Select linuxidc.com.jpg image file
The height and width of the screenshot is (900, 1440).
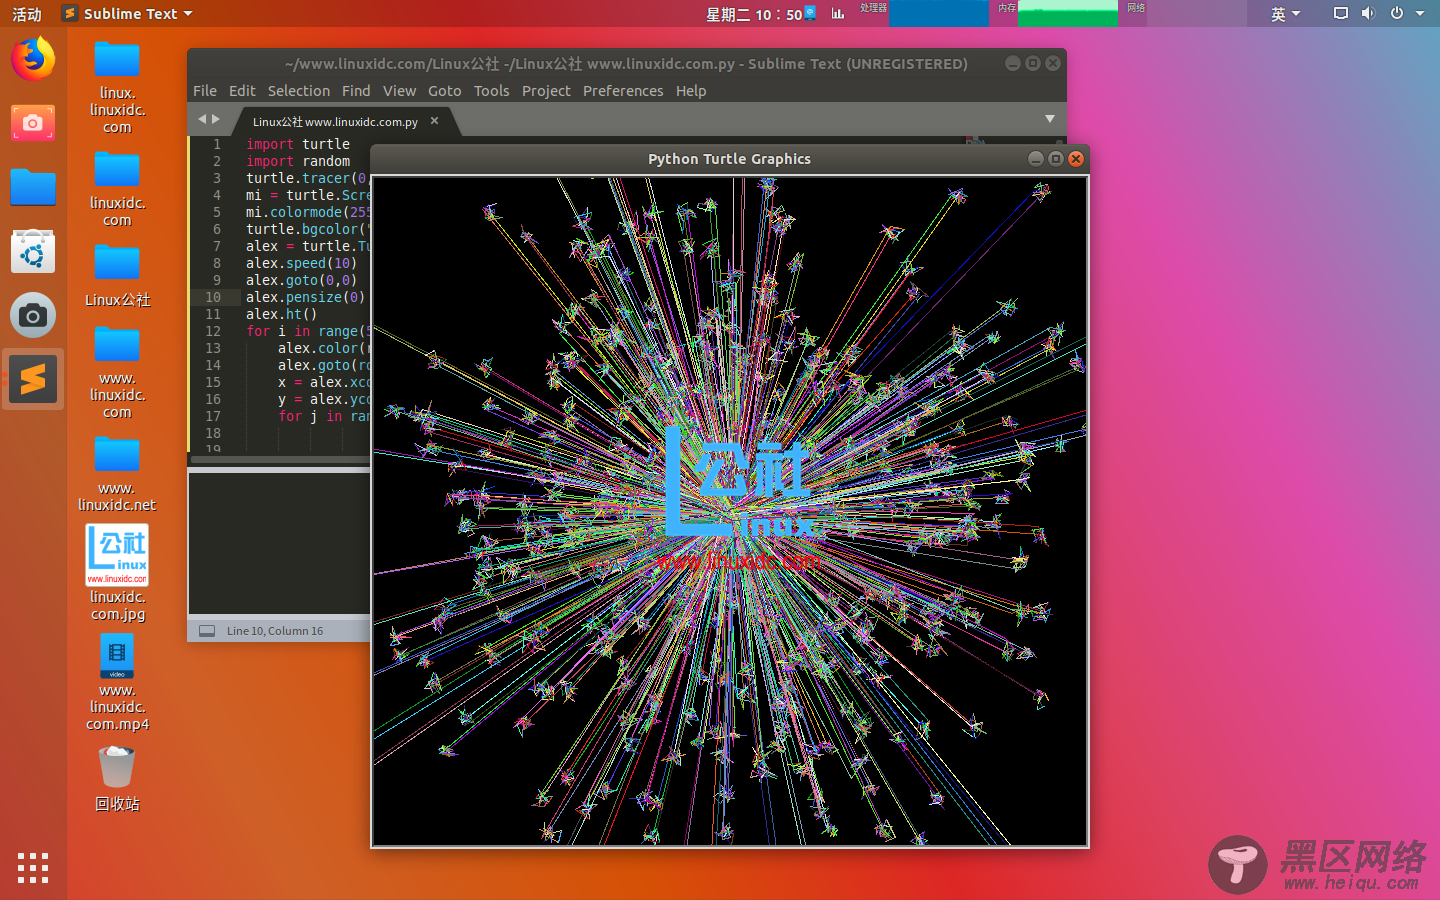tap(117, 573)
